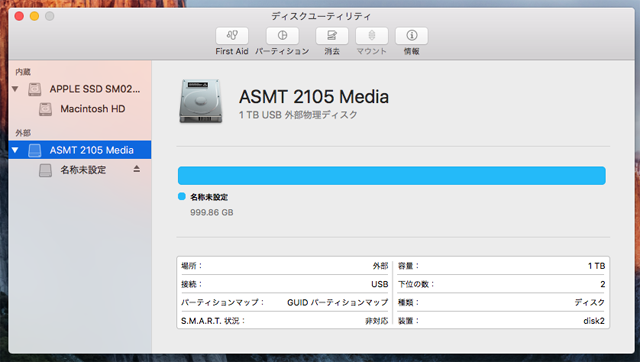This screenshot has height=362, width=640.
Task: Click the マウント (Mount) toolbar icon
Action: click(x=371, y=36)
